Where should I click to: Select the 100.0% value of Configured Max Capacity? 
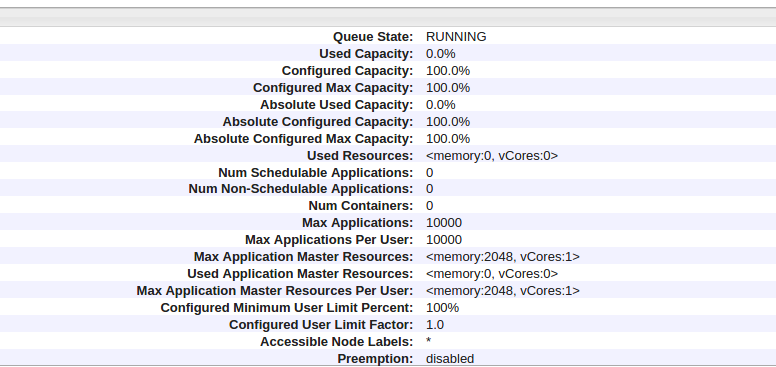[x=448, y=88]
